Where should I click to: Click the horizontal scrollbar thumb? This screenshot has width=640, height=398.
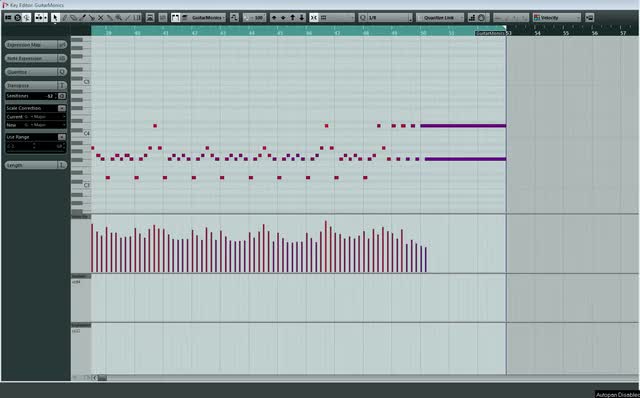coord(102,378)
